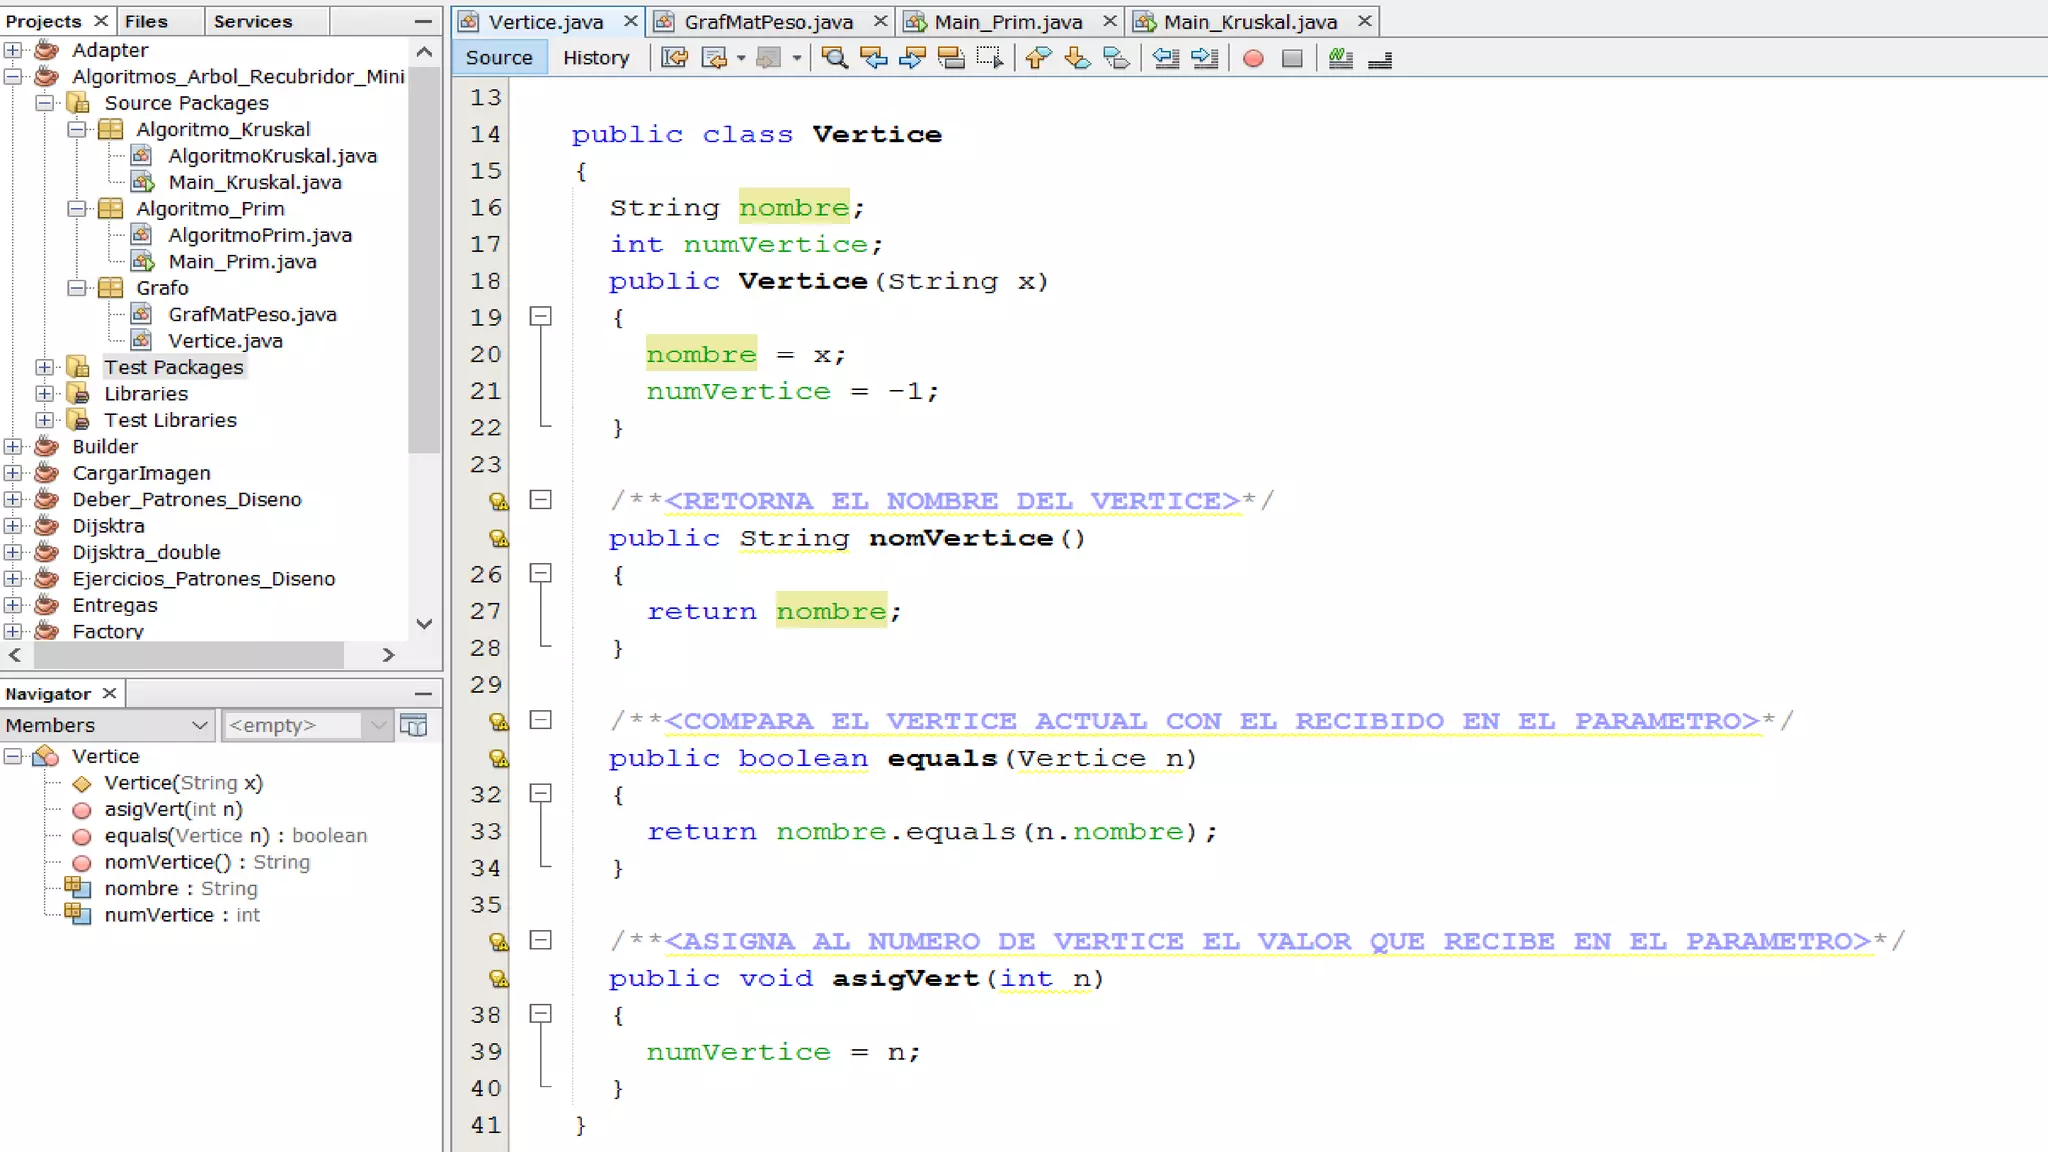Click the Find Selection magnifier icon
Screen dimensions: 2048x1152
[834, 58]
